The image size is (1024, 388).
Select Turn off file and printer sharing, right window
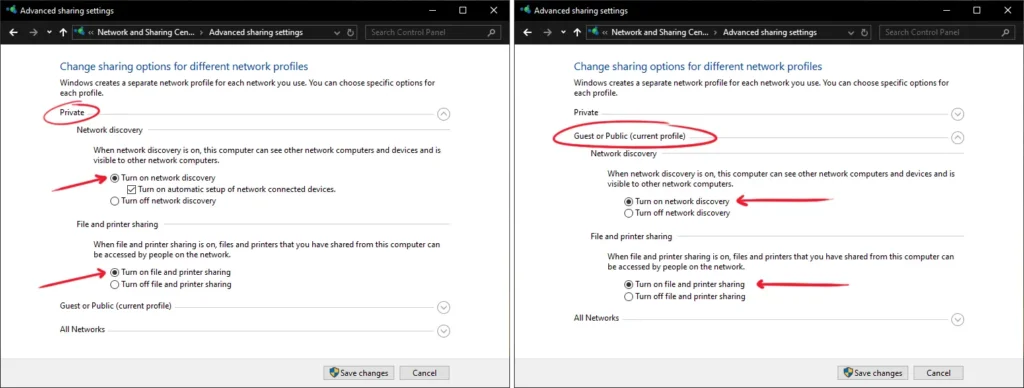[x=685, y=297]
